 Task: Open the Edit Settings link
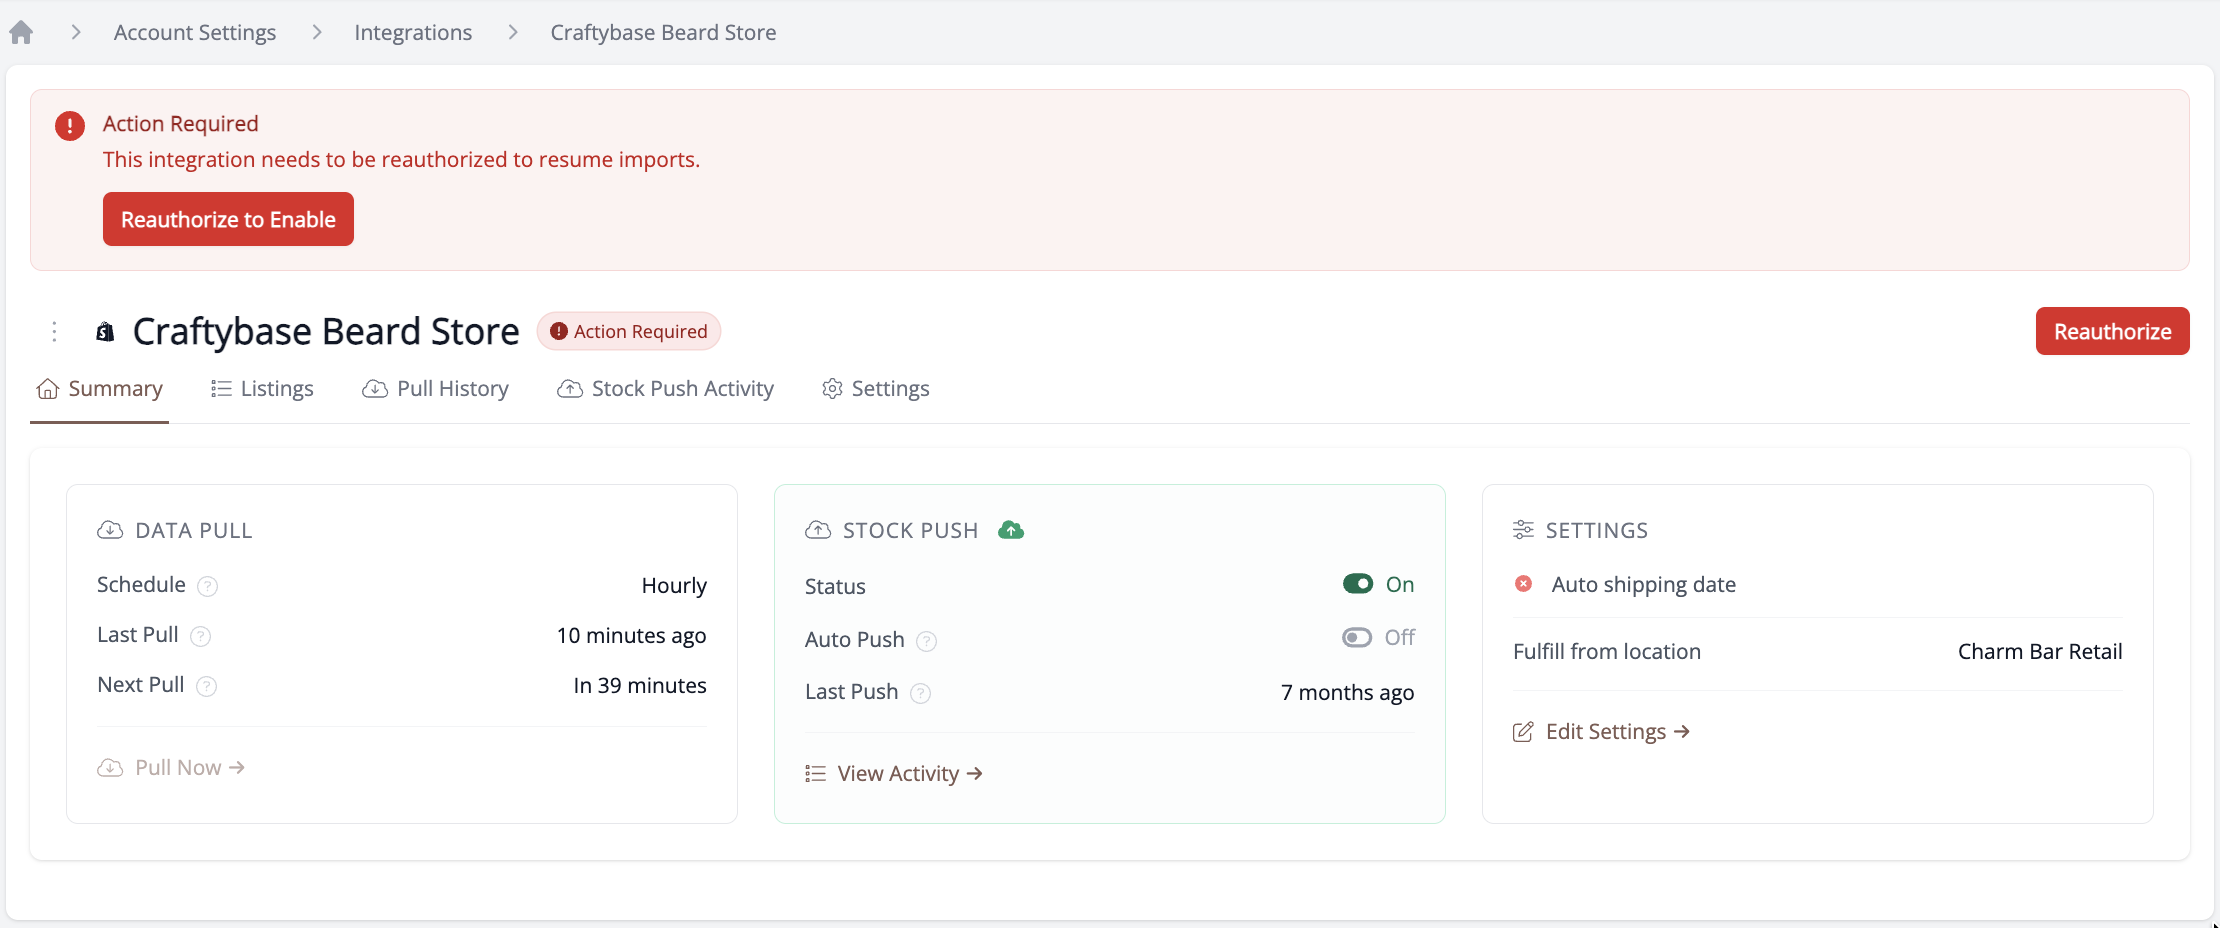[x=1601, y=732]
